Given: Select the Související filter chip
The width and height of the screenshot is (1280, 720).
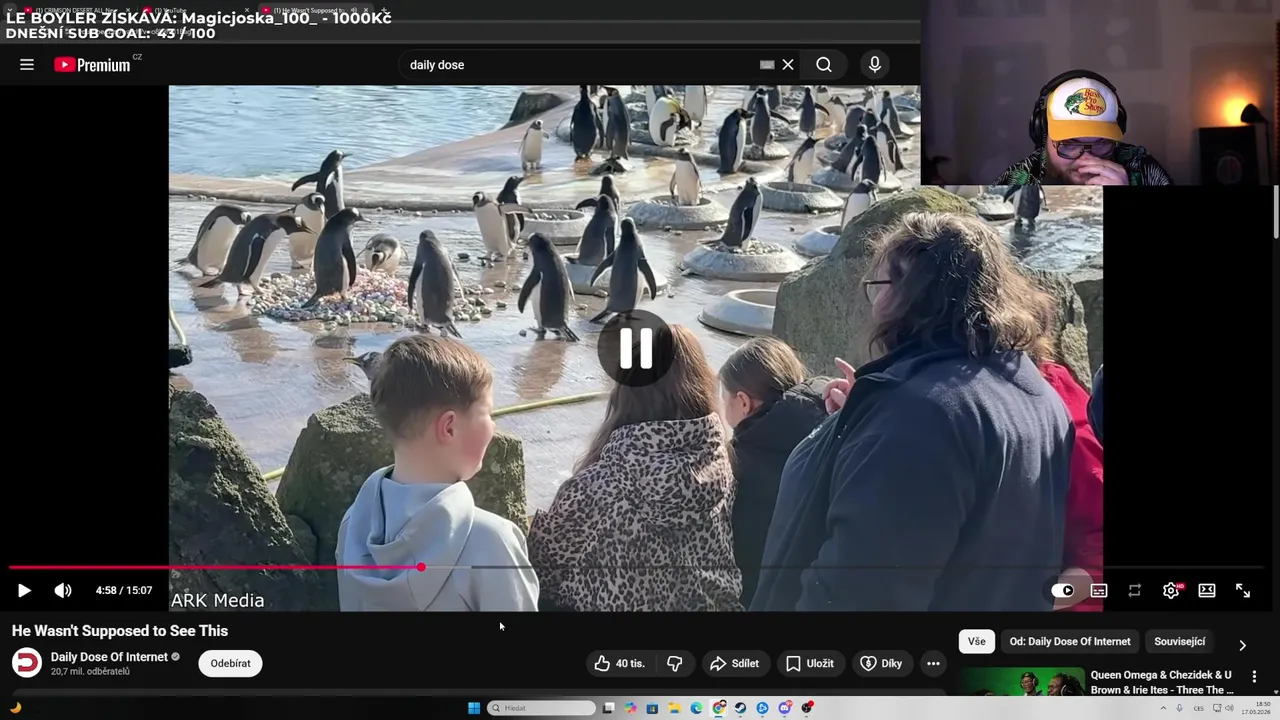Looking at the screenshot, I should point(1180,642).
